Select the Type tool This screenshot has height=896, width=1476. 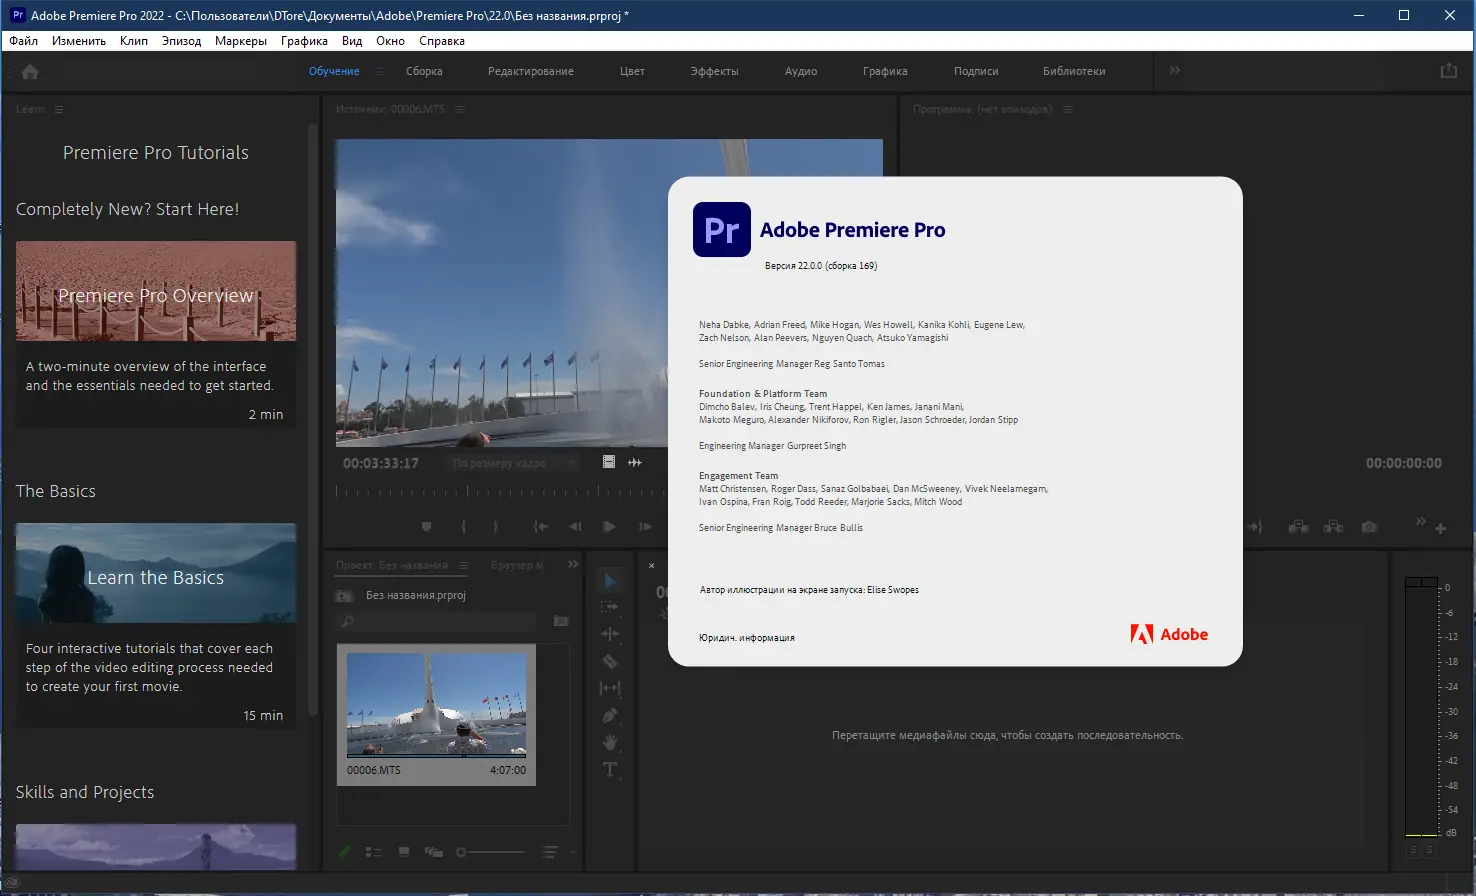click(609, 769)
